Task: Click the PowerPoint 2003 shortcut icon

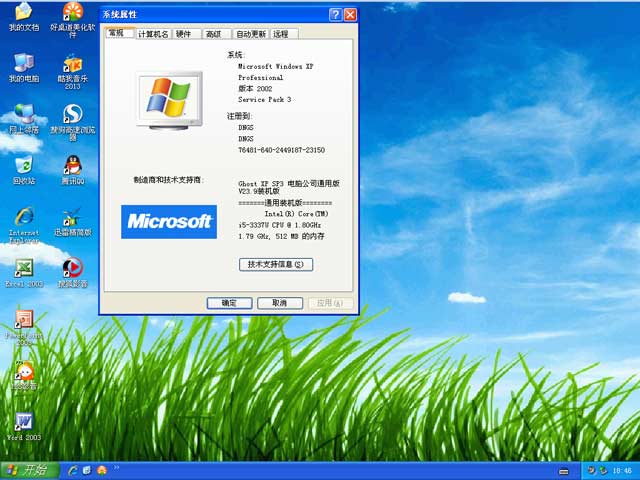Action: 24,328
